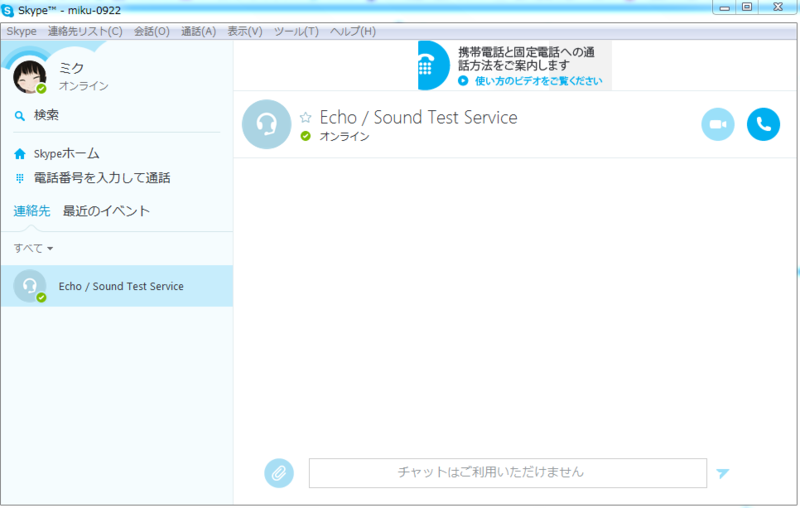Switch to the 最近のイベント tab
Viewport: 800px width, 508px height.
tap(106, 211)
